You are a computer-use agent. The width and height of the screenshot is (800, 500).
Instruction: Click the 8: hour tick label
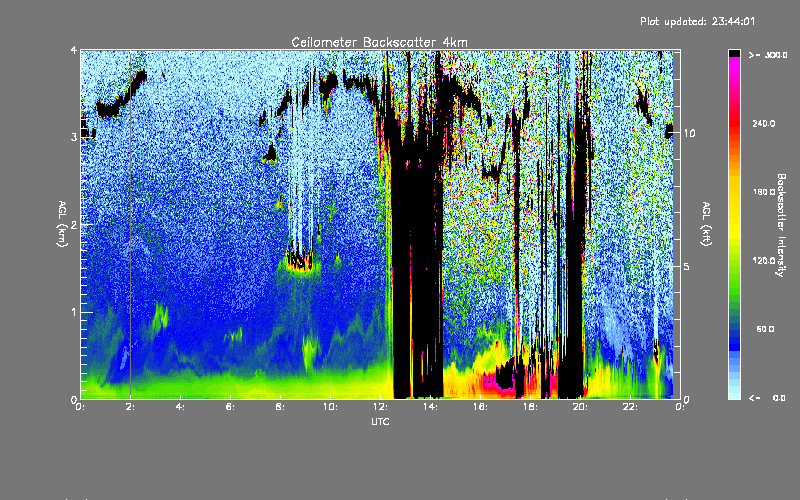pyautogui.click(x=280, y=407)
